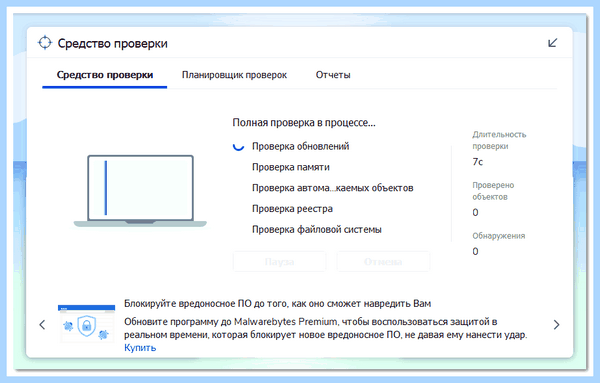Click the spinner beside Проверка обновлений
Viewport: 600px width, 383px height.
pos(238,146)
